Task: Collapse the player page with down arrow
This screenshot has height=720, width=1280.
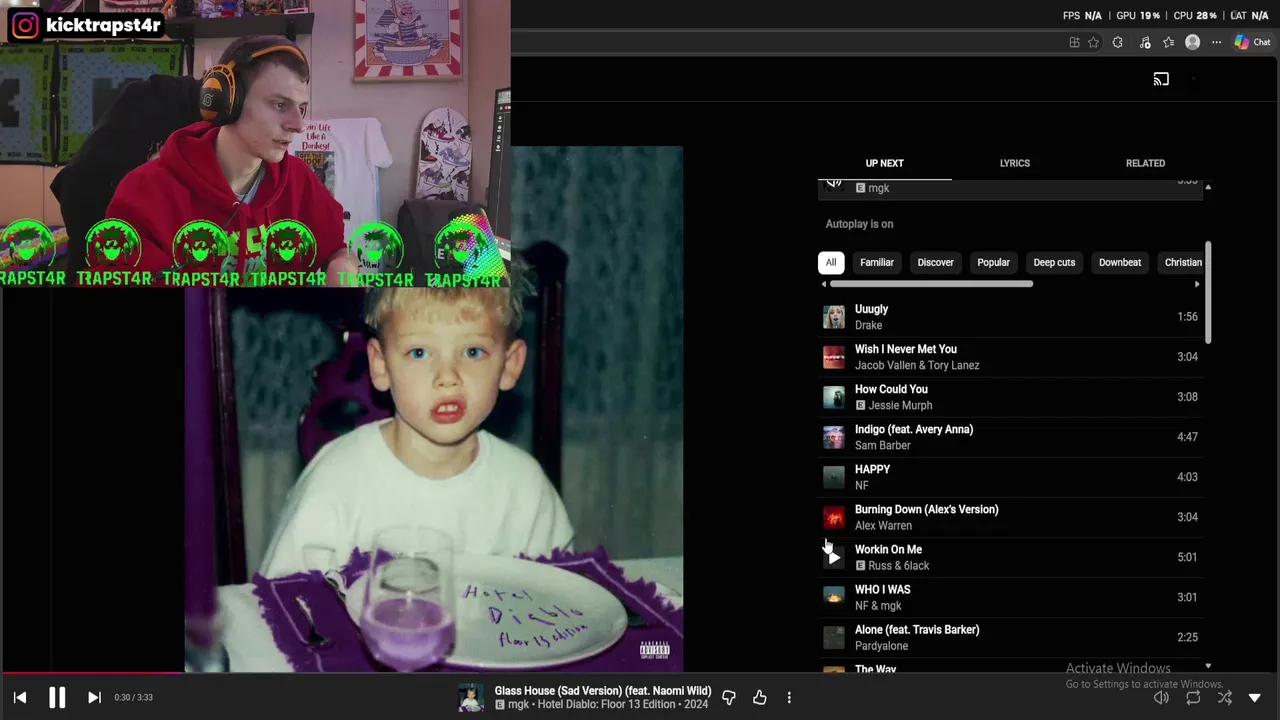Action: pyautogui.click(x=1255, y=697)
